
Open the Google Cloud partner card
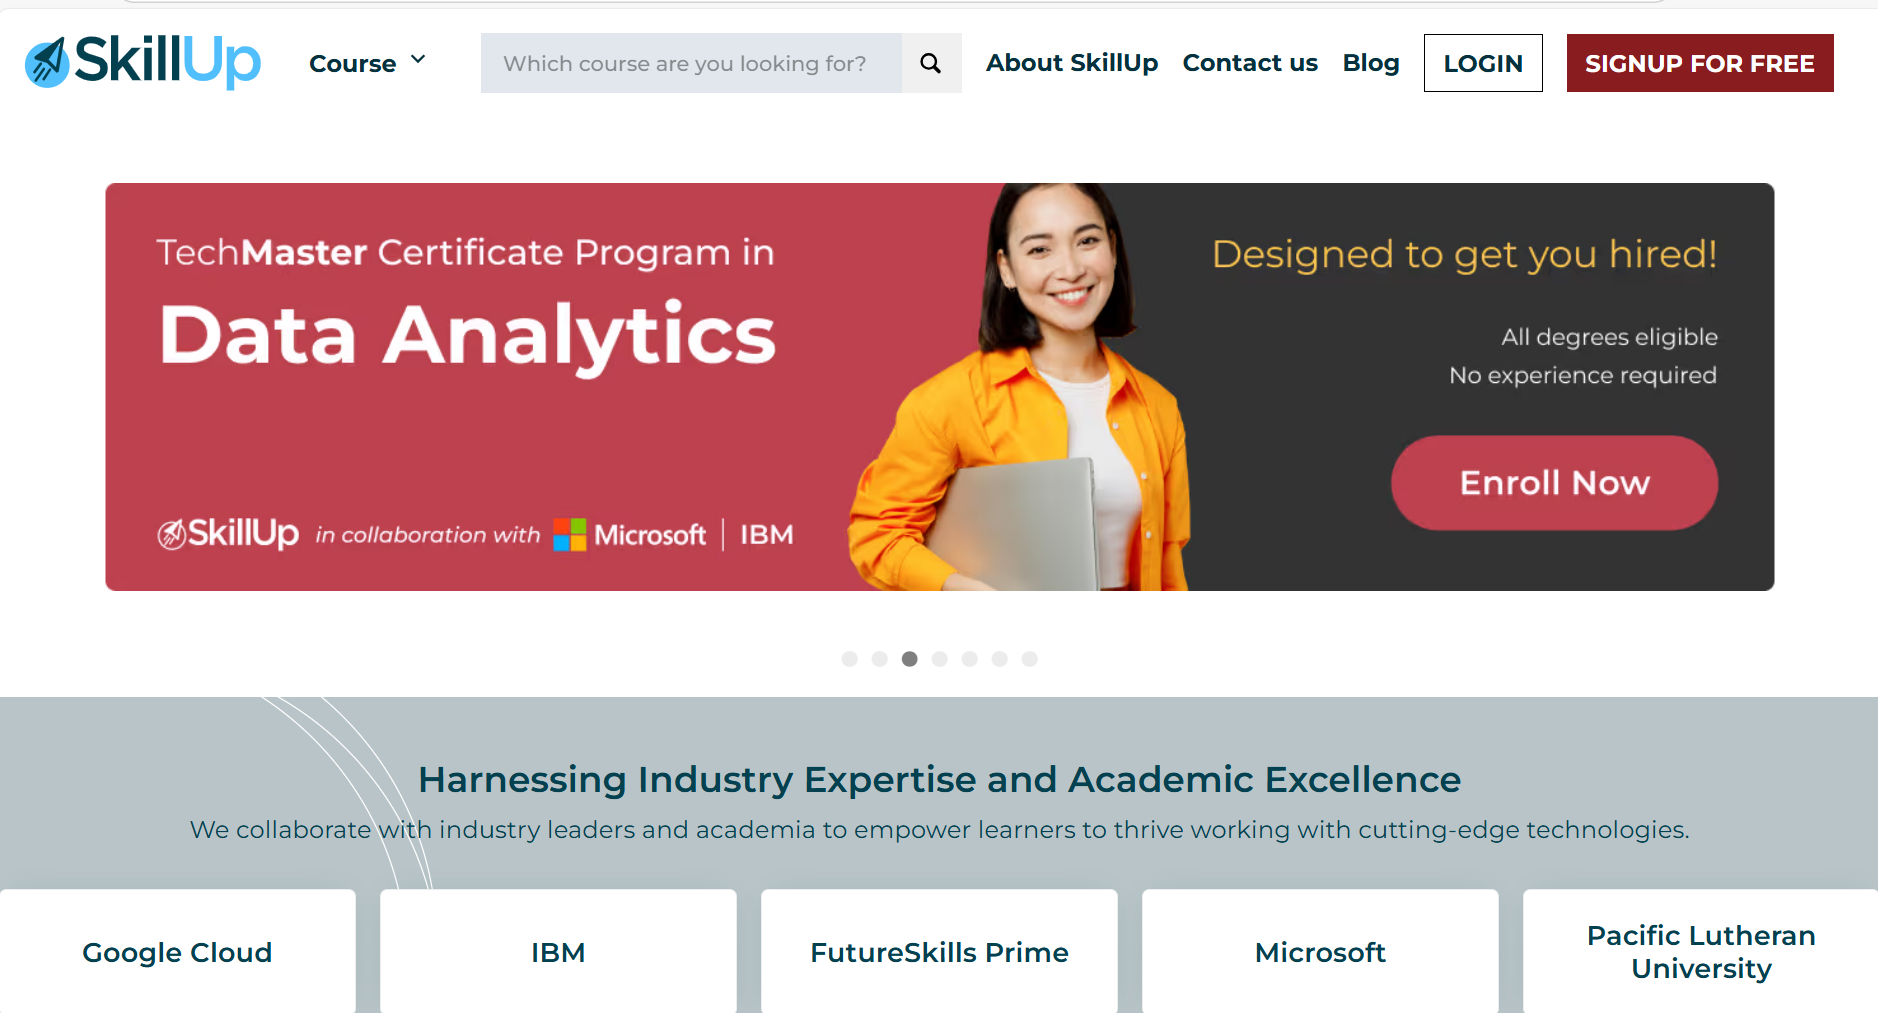click(177, 952)
